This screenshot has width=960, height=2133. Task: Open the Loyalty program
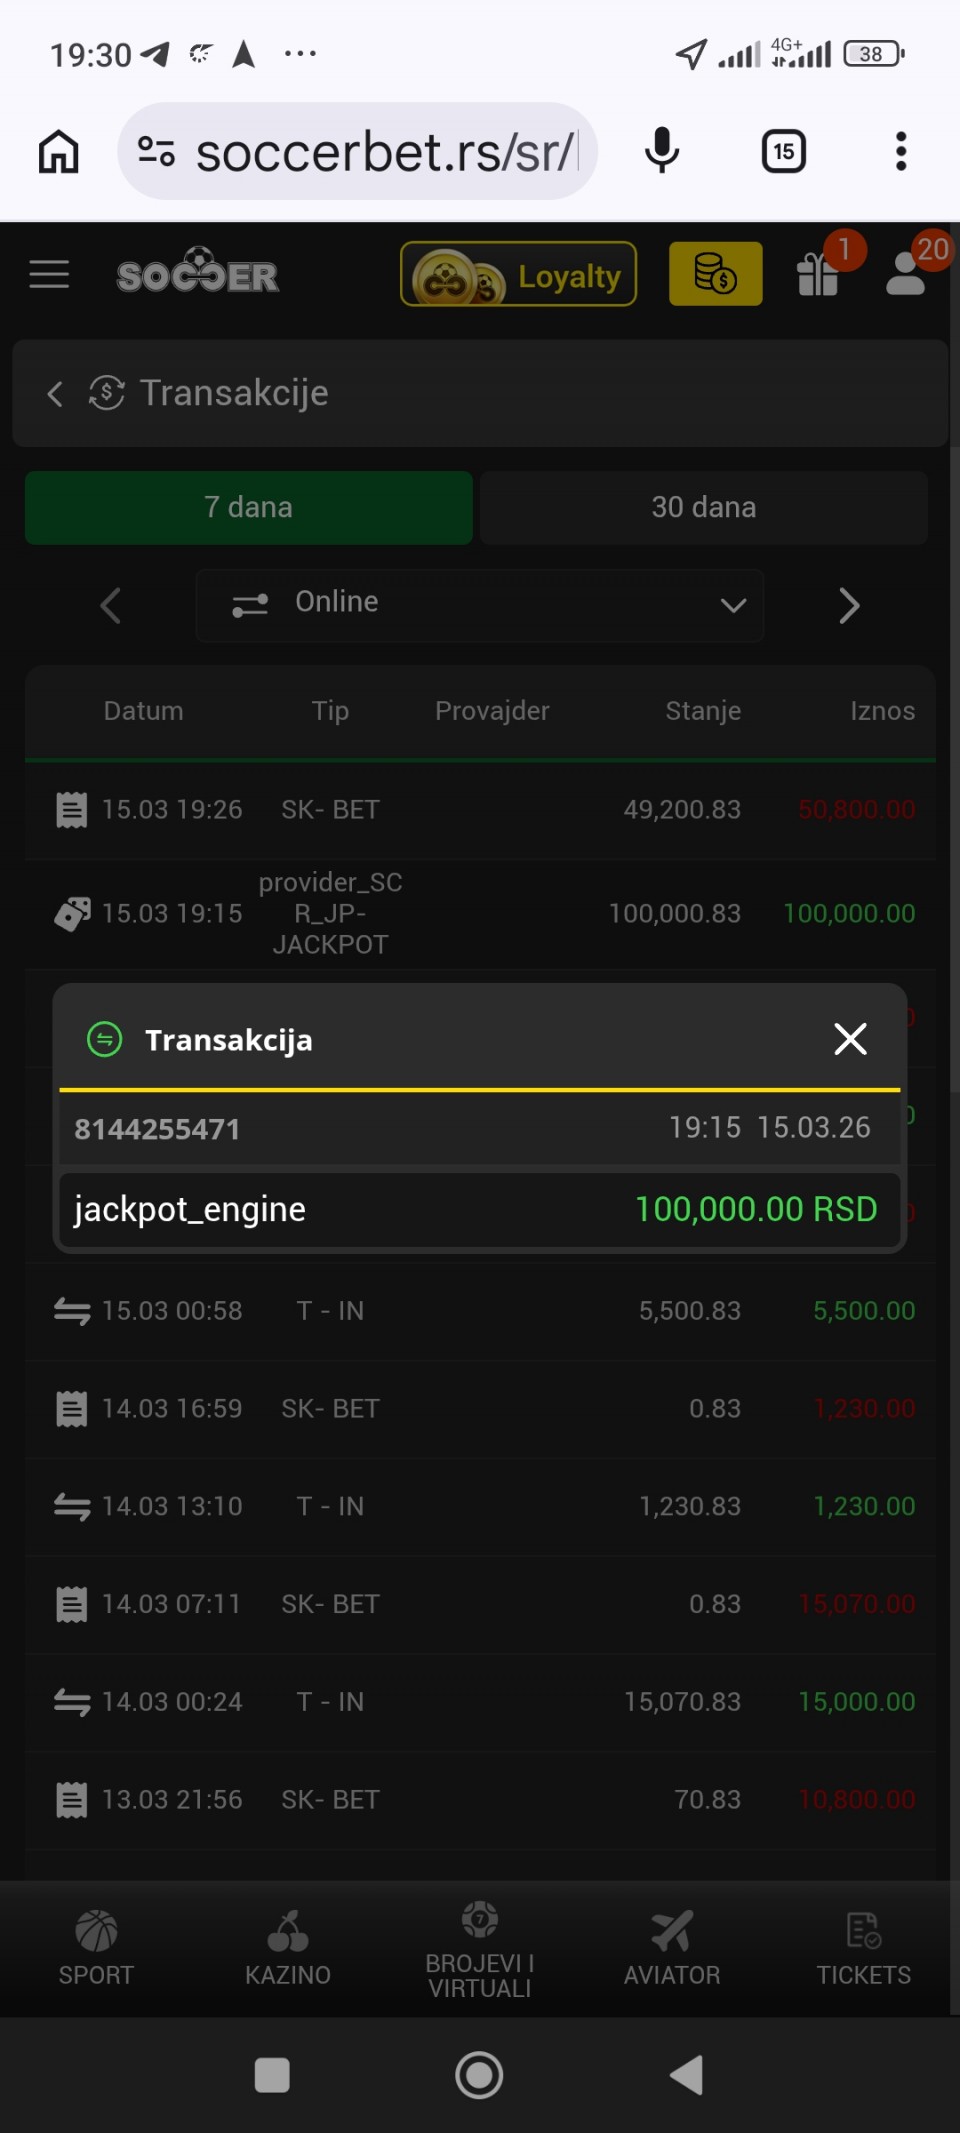tap(518, 274)
